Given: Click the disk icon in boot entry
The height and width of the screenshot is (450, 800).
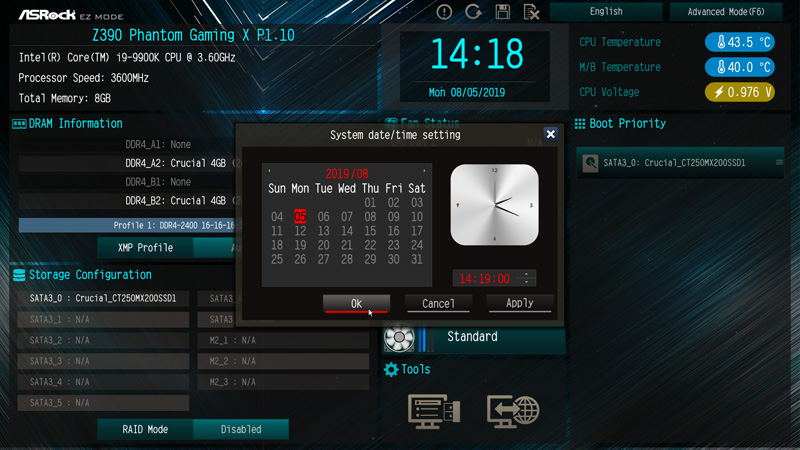Looking at the screenshot, I should [x=590, y=163].
